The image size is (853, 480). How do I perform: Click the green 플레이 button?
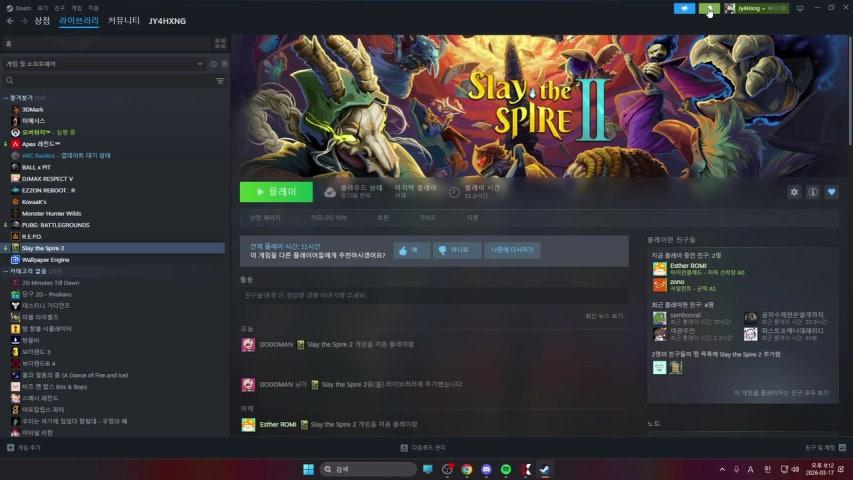[276, 192]
